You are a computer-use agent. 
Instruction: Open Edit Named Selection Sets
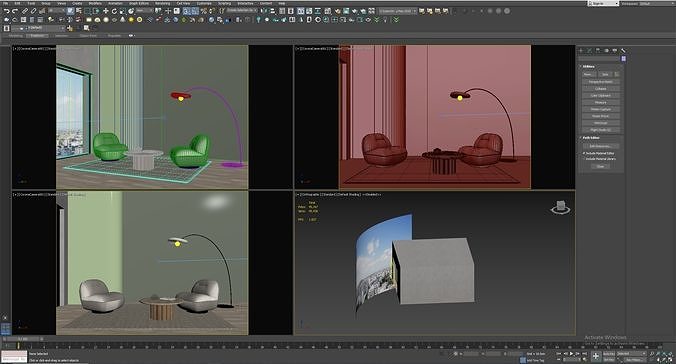[x=222, y=11]
